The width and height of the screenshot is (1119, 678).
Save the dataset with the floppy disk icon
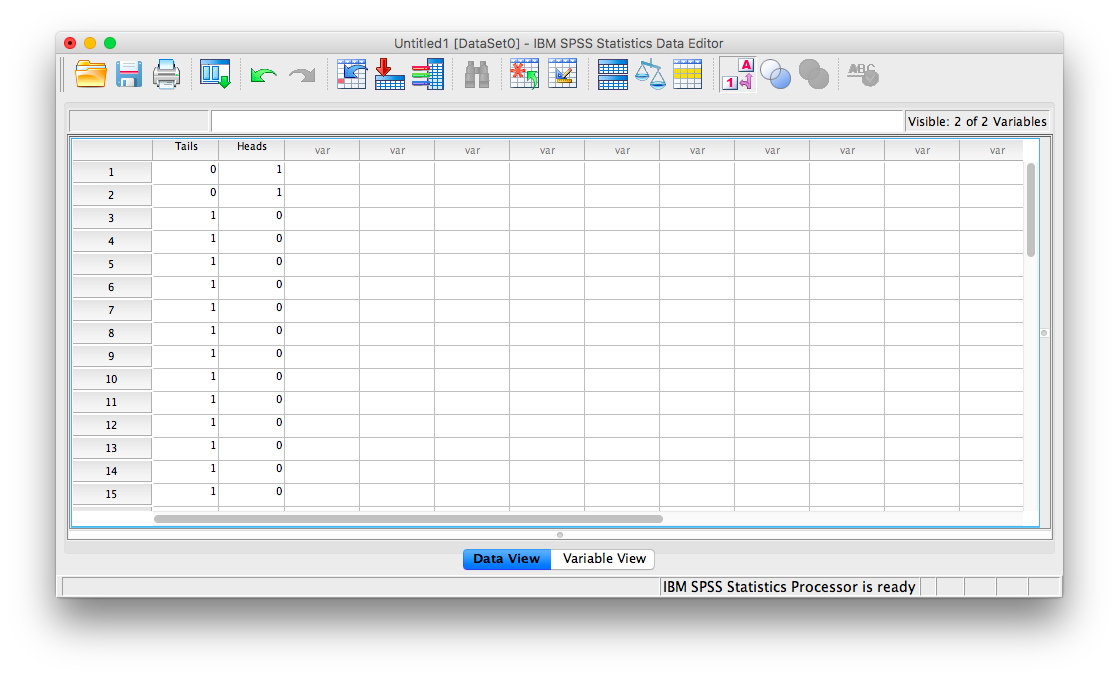pyautogui.click(x=129, y=75)
